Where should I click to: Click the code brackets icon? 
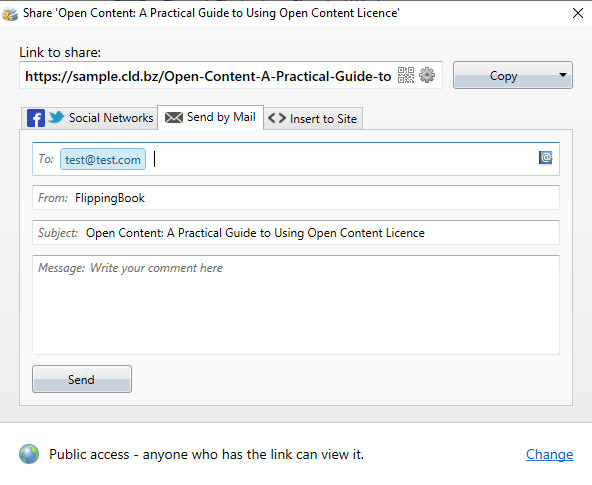coord(277,118)
